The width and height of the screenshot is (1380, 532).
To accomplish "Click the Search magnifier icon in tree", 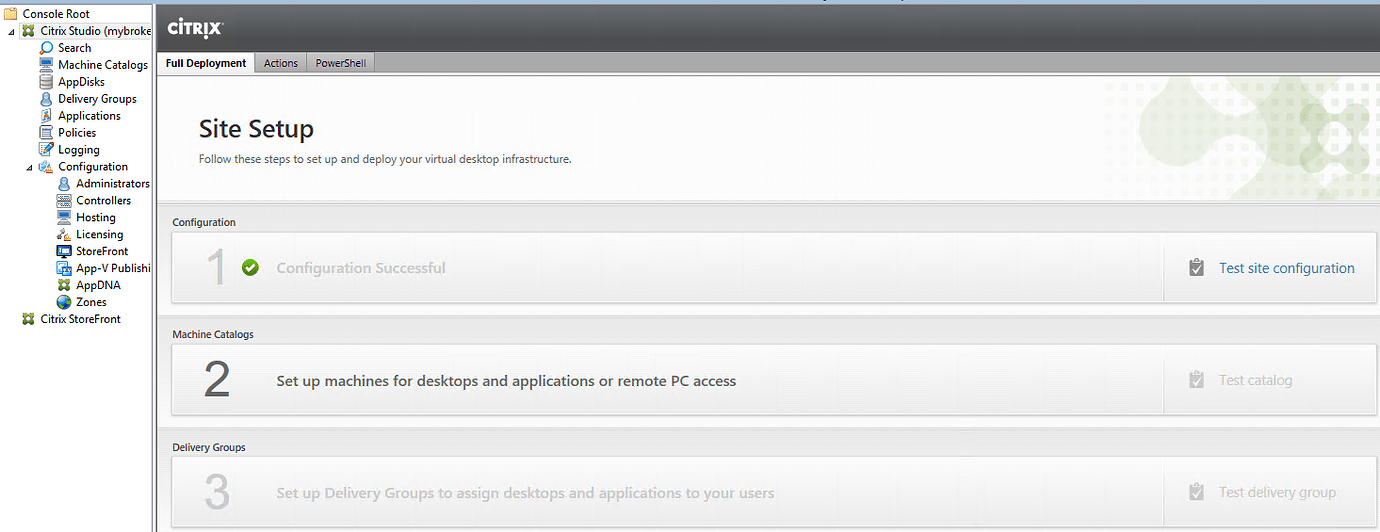I will coord(46,48).
